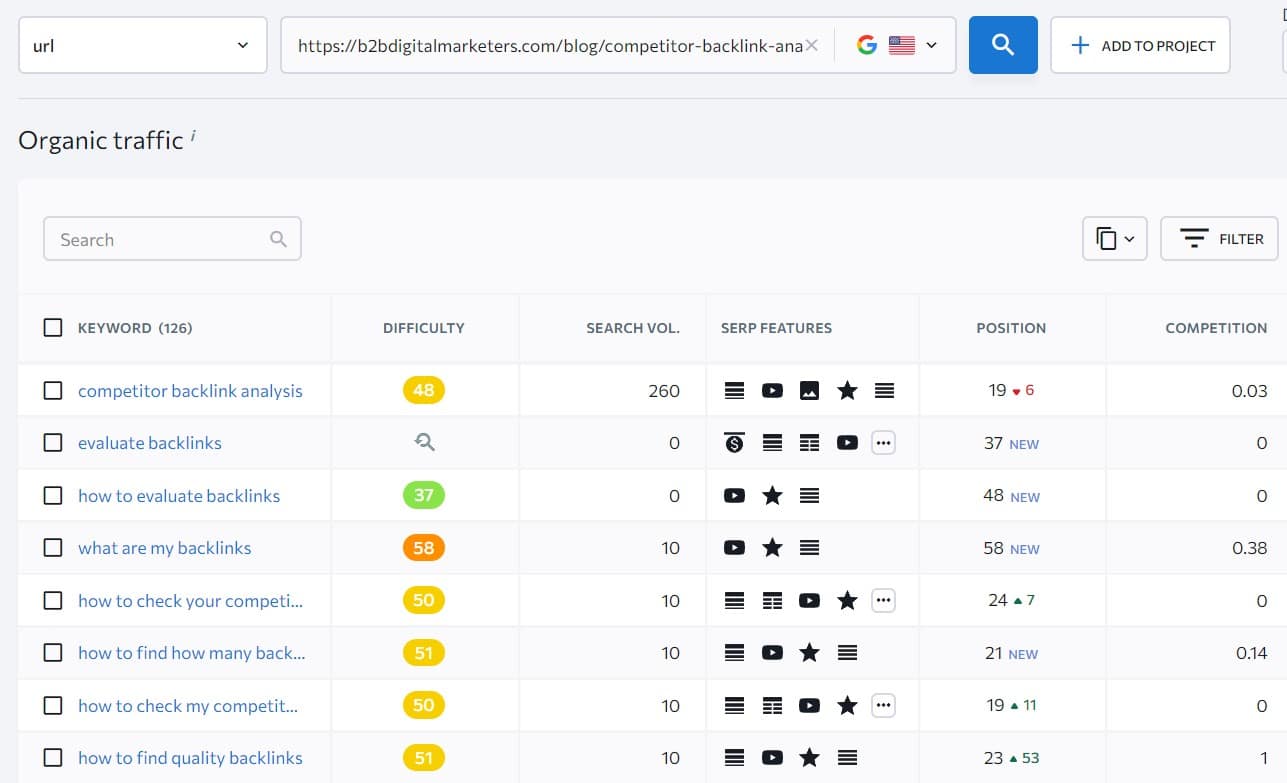The image size is (1287, 783).
Task: Click the Organic traffic info icon
Action: pyautogui.click(x=193, y=135)
